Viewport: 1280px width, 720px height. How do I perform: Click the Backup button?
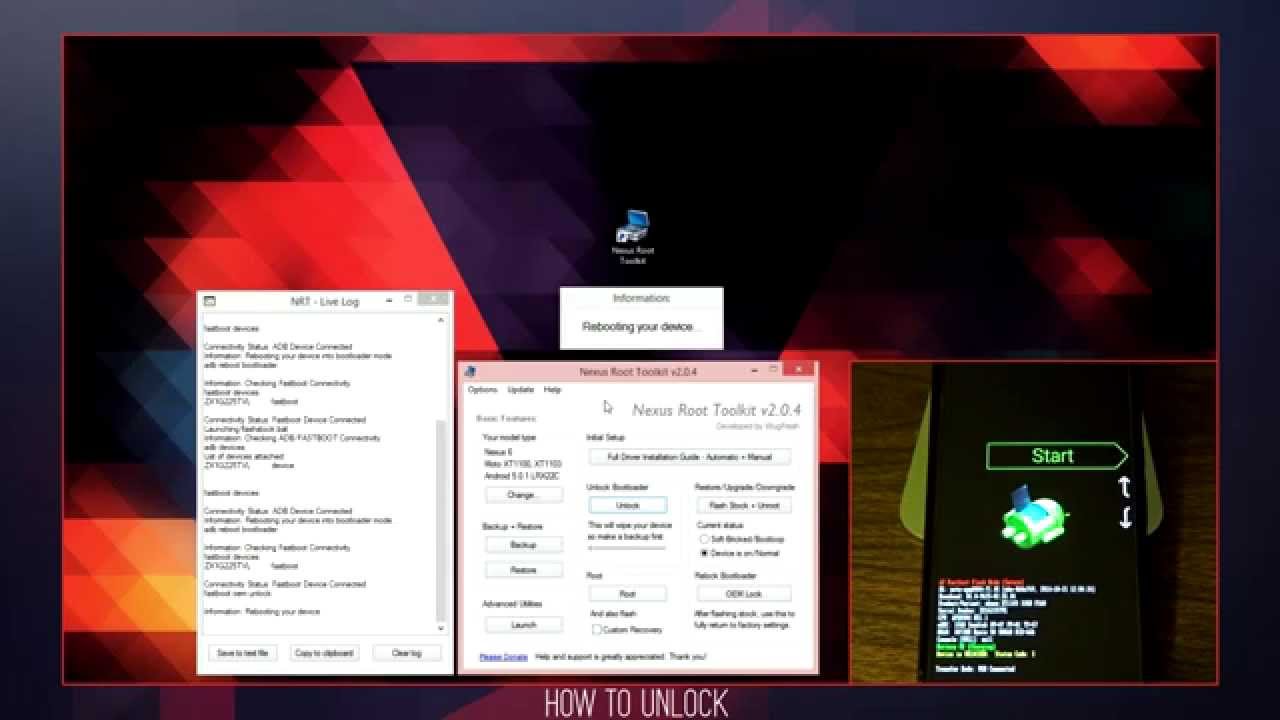pos(523,545)
